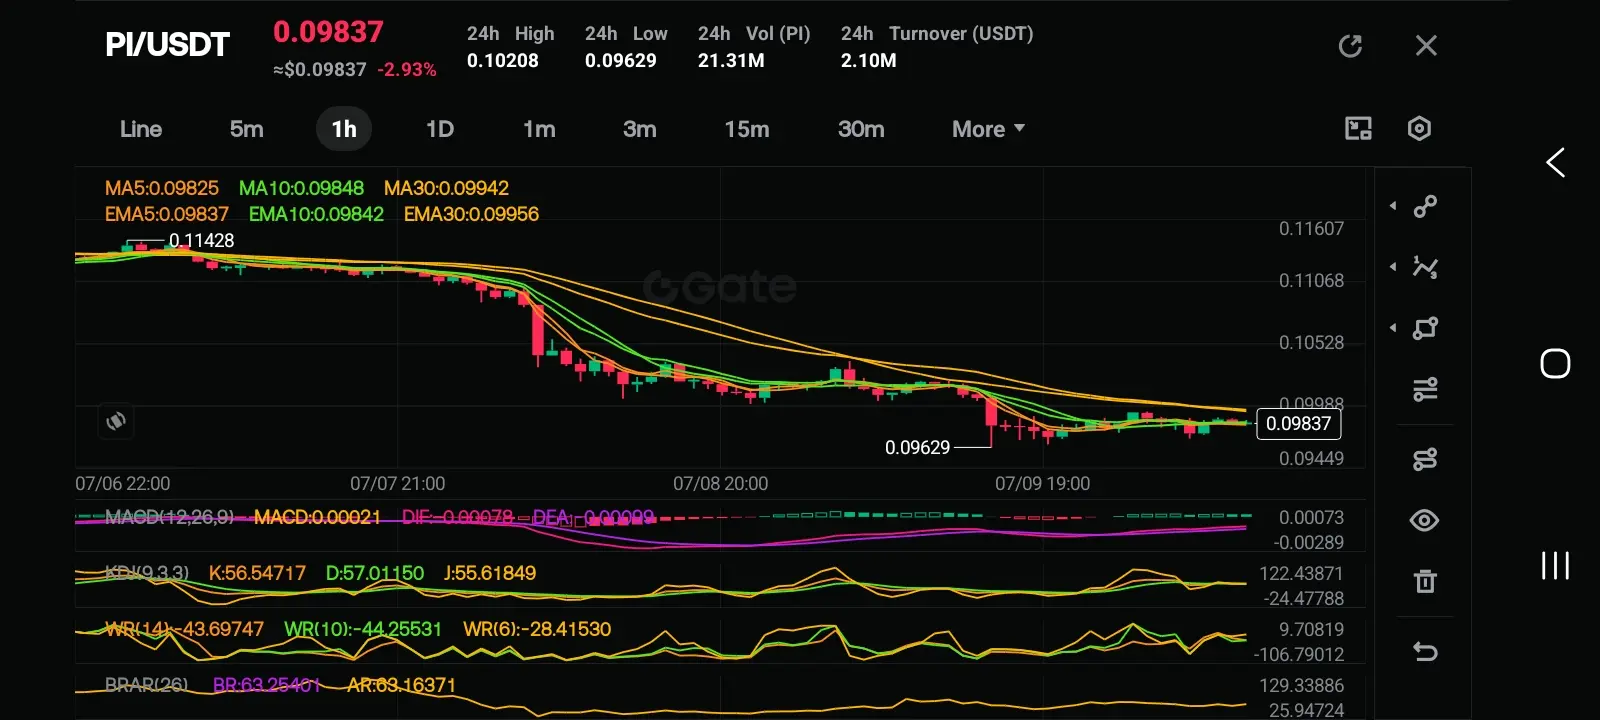Delete drawings with trash icon
Screen dimensions: 1600x720
coord(1425,581)
